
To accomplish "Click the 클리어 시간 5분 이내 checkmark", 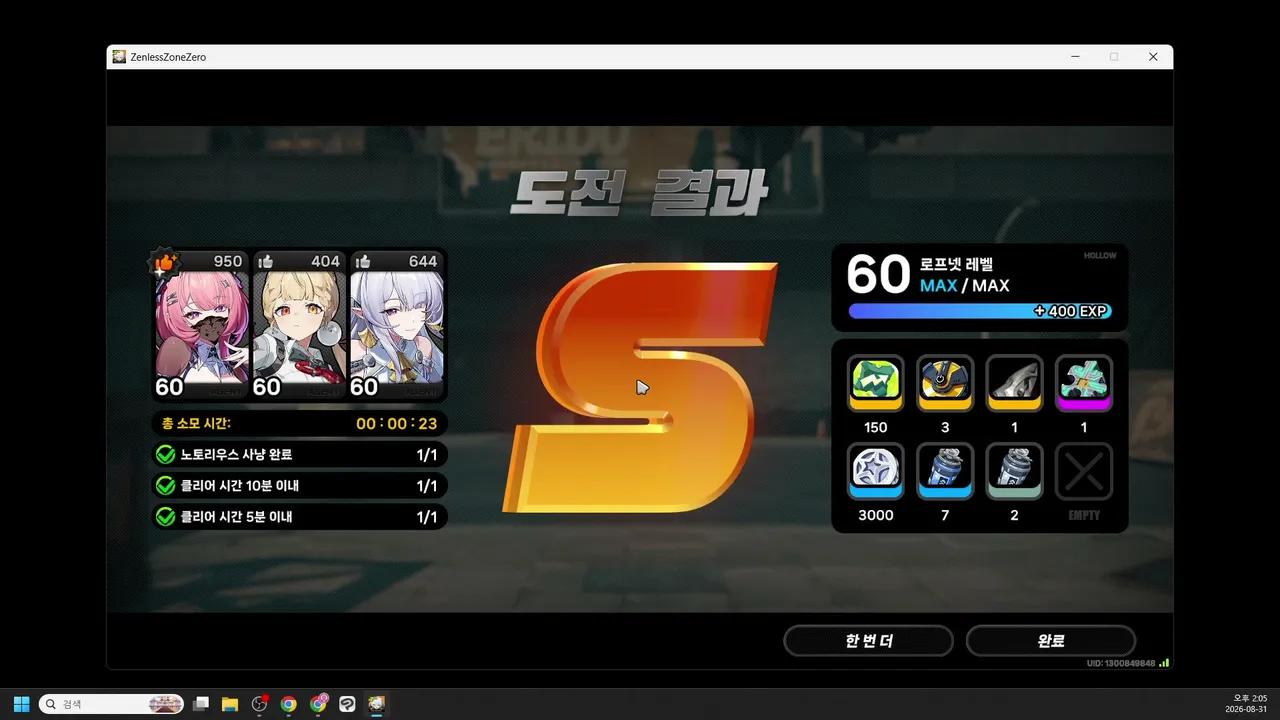I will [x=166, y=517].
